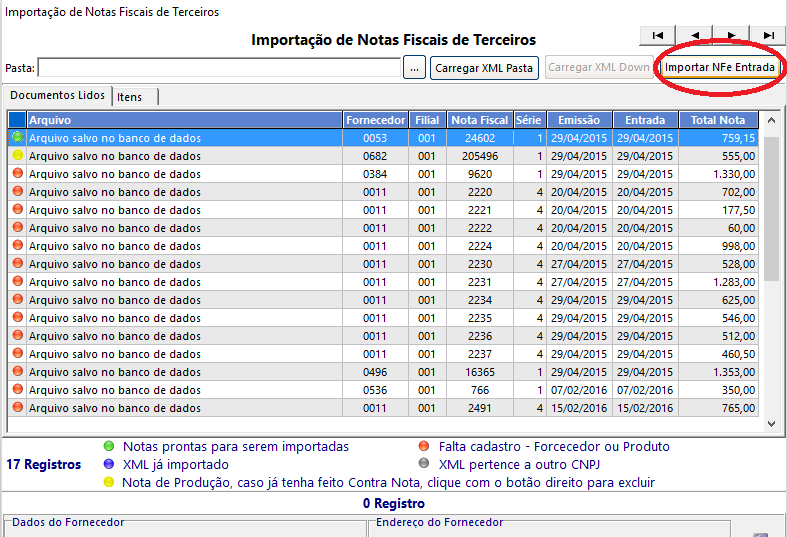Click the red status dot of note 2236
The image size is (787, 537).
tap(18, 335)
